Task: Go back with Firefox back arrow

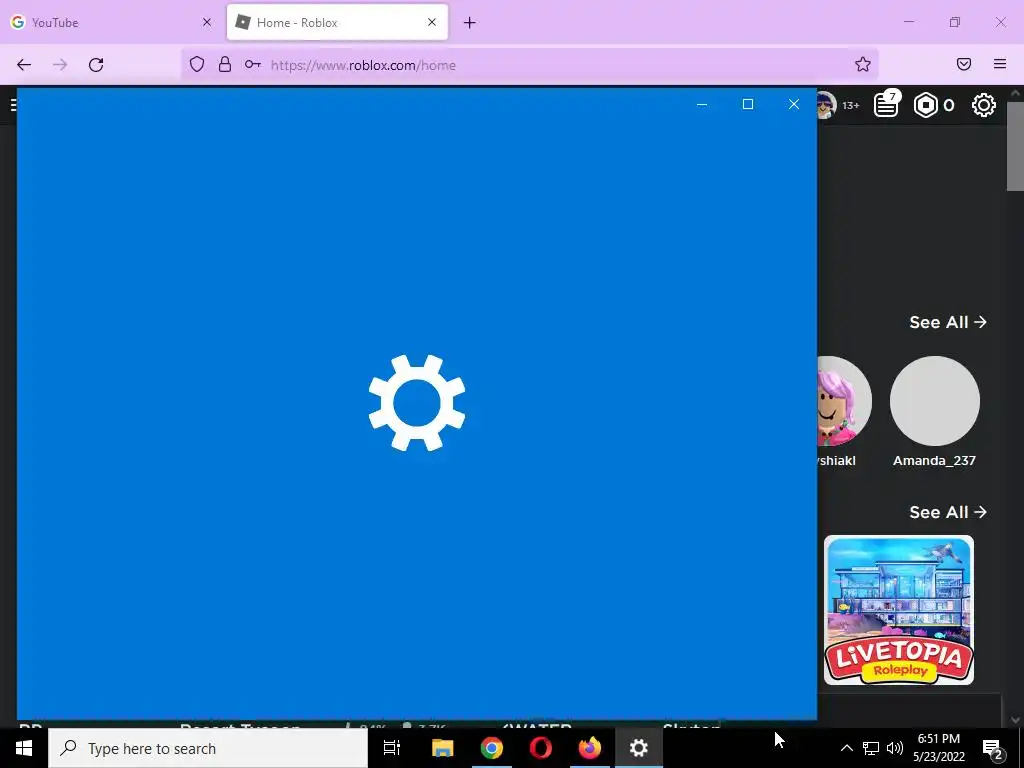Action: tap(24, 65)
